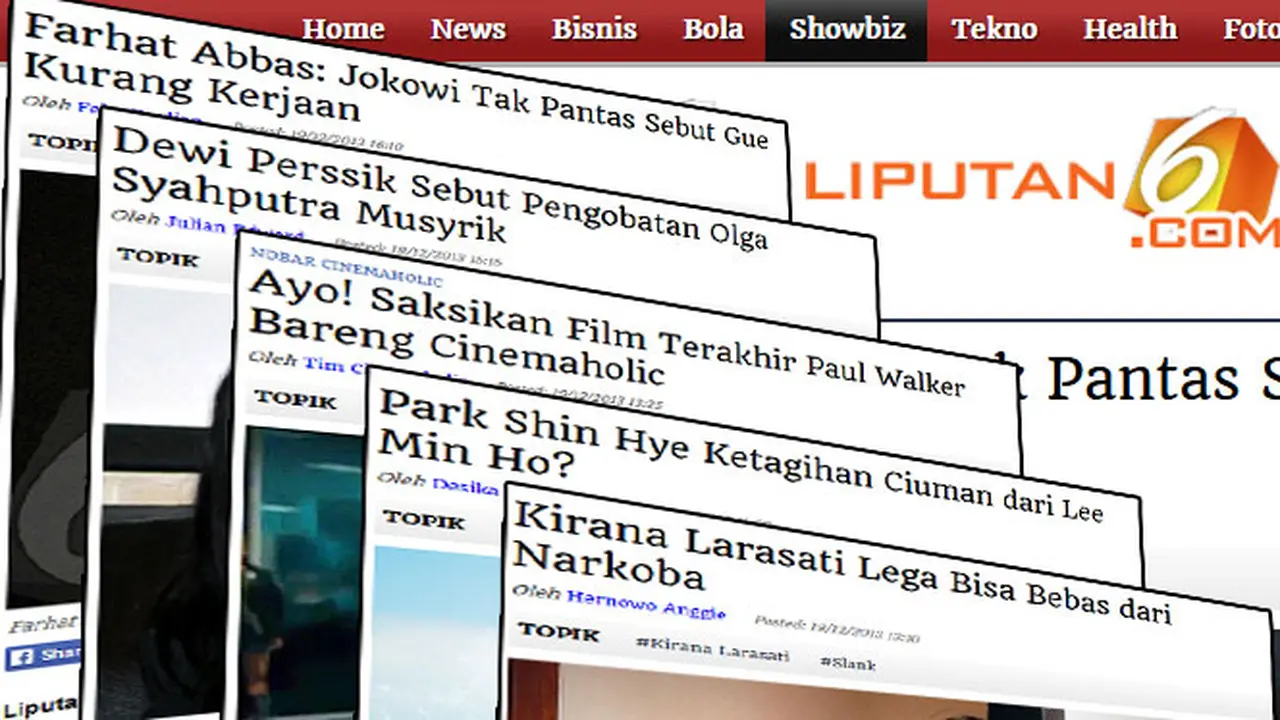Screen dimensions: 1280x720
Task: Go to the Health section
Action: coord(1130,29)
